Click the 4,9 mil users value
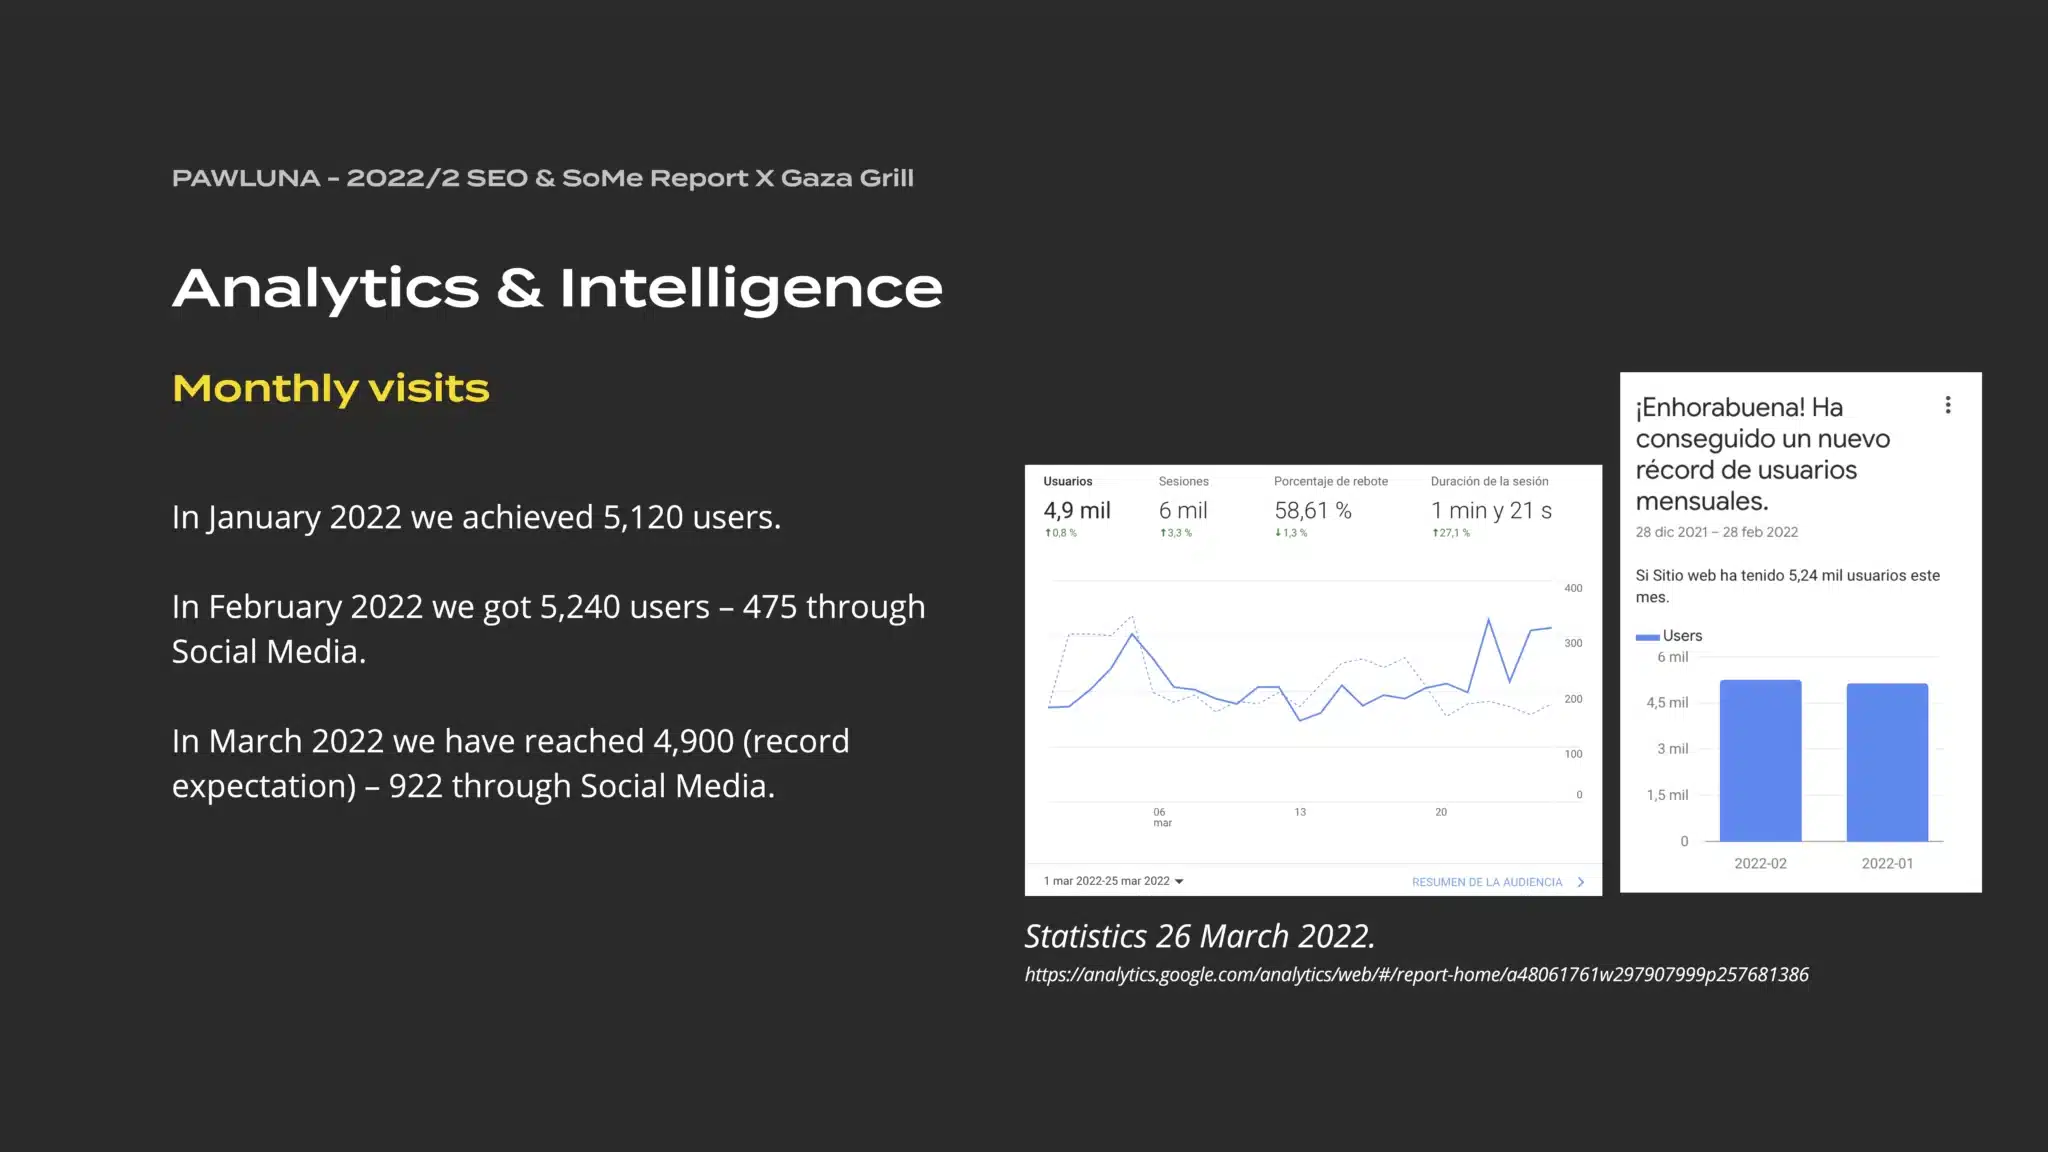This screenshot has width=2048, height=1152. tap(1077, 511)
